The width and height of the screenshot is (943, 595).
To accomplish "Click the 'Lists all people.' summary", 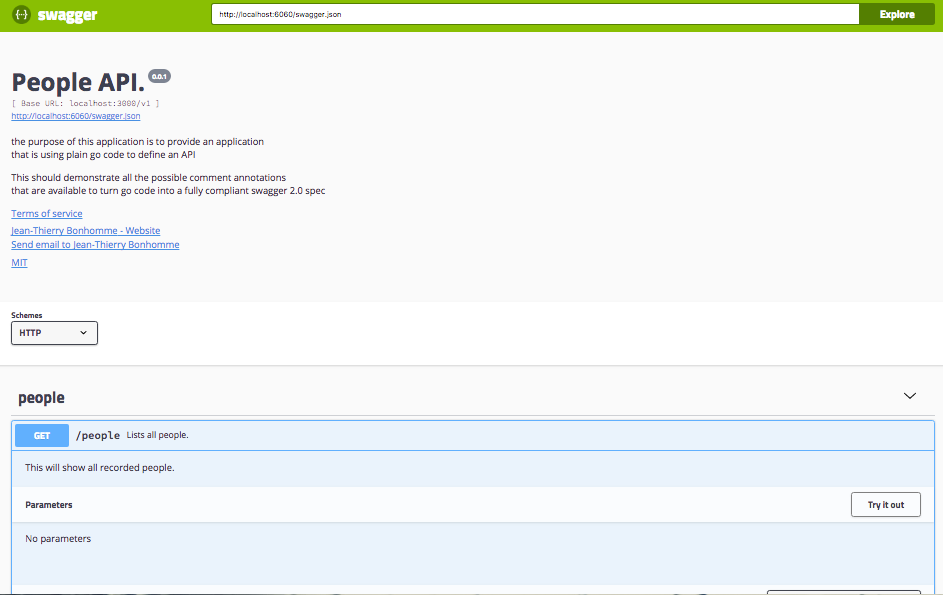I will click(x=158, y=435).
